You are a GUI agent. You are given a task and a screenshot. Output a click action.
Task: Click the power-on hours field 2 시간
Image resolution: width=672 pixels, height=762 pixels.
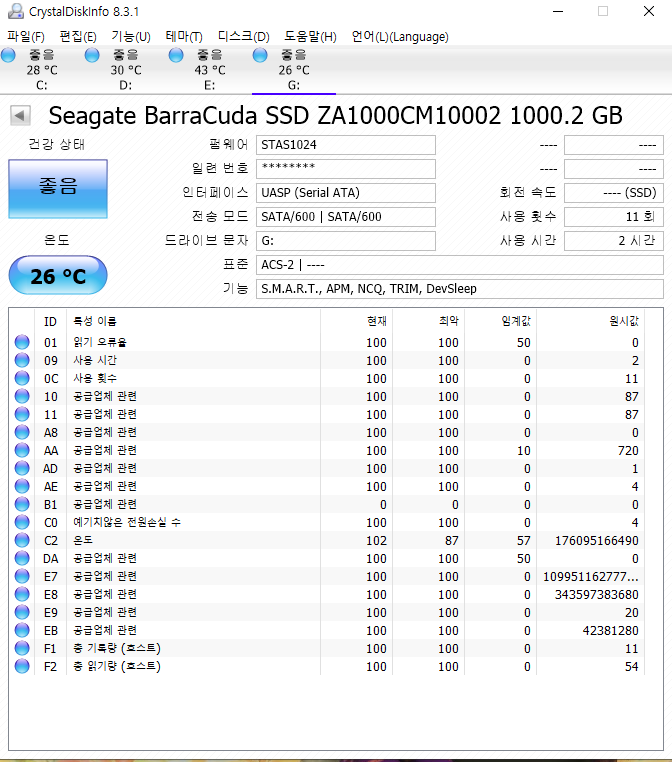[x=614, y=241]
